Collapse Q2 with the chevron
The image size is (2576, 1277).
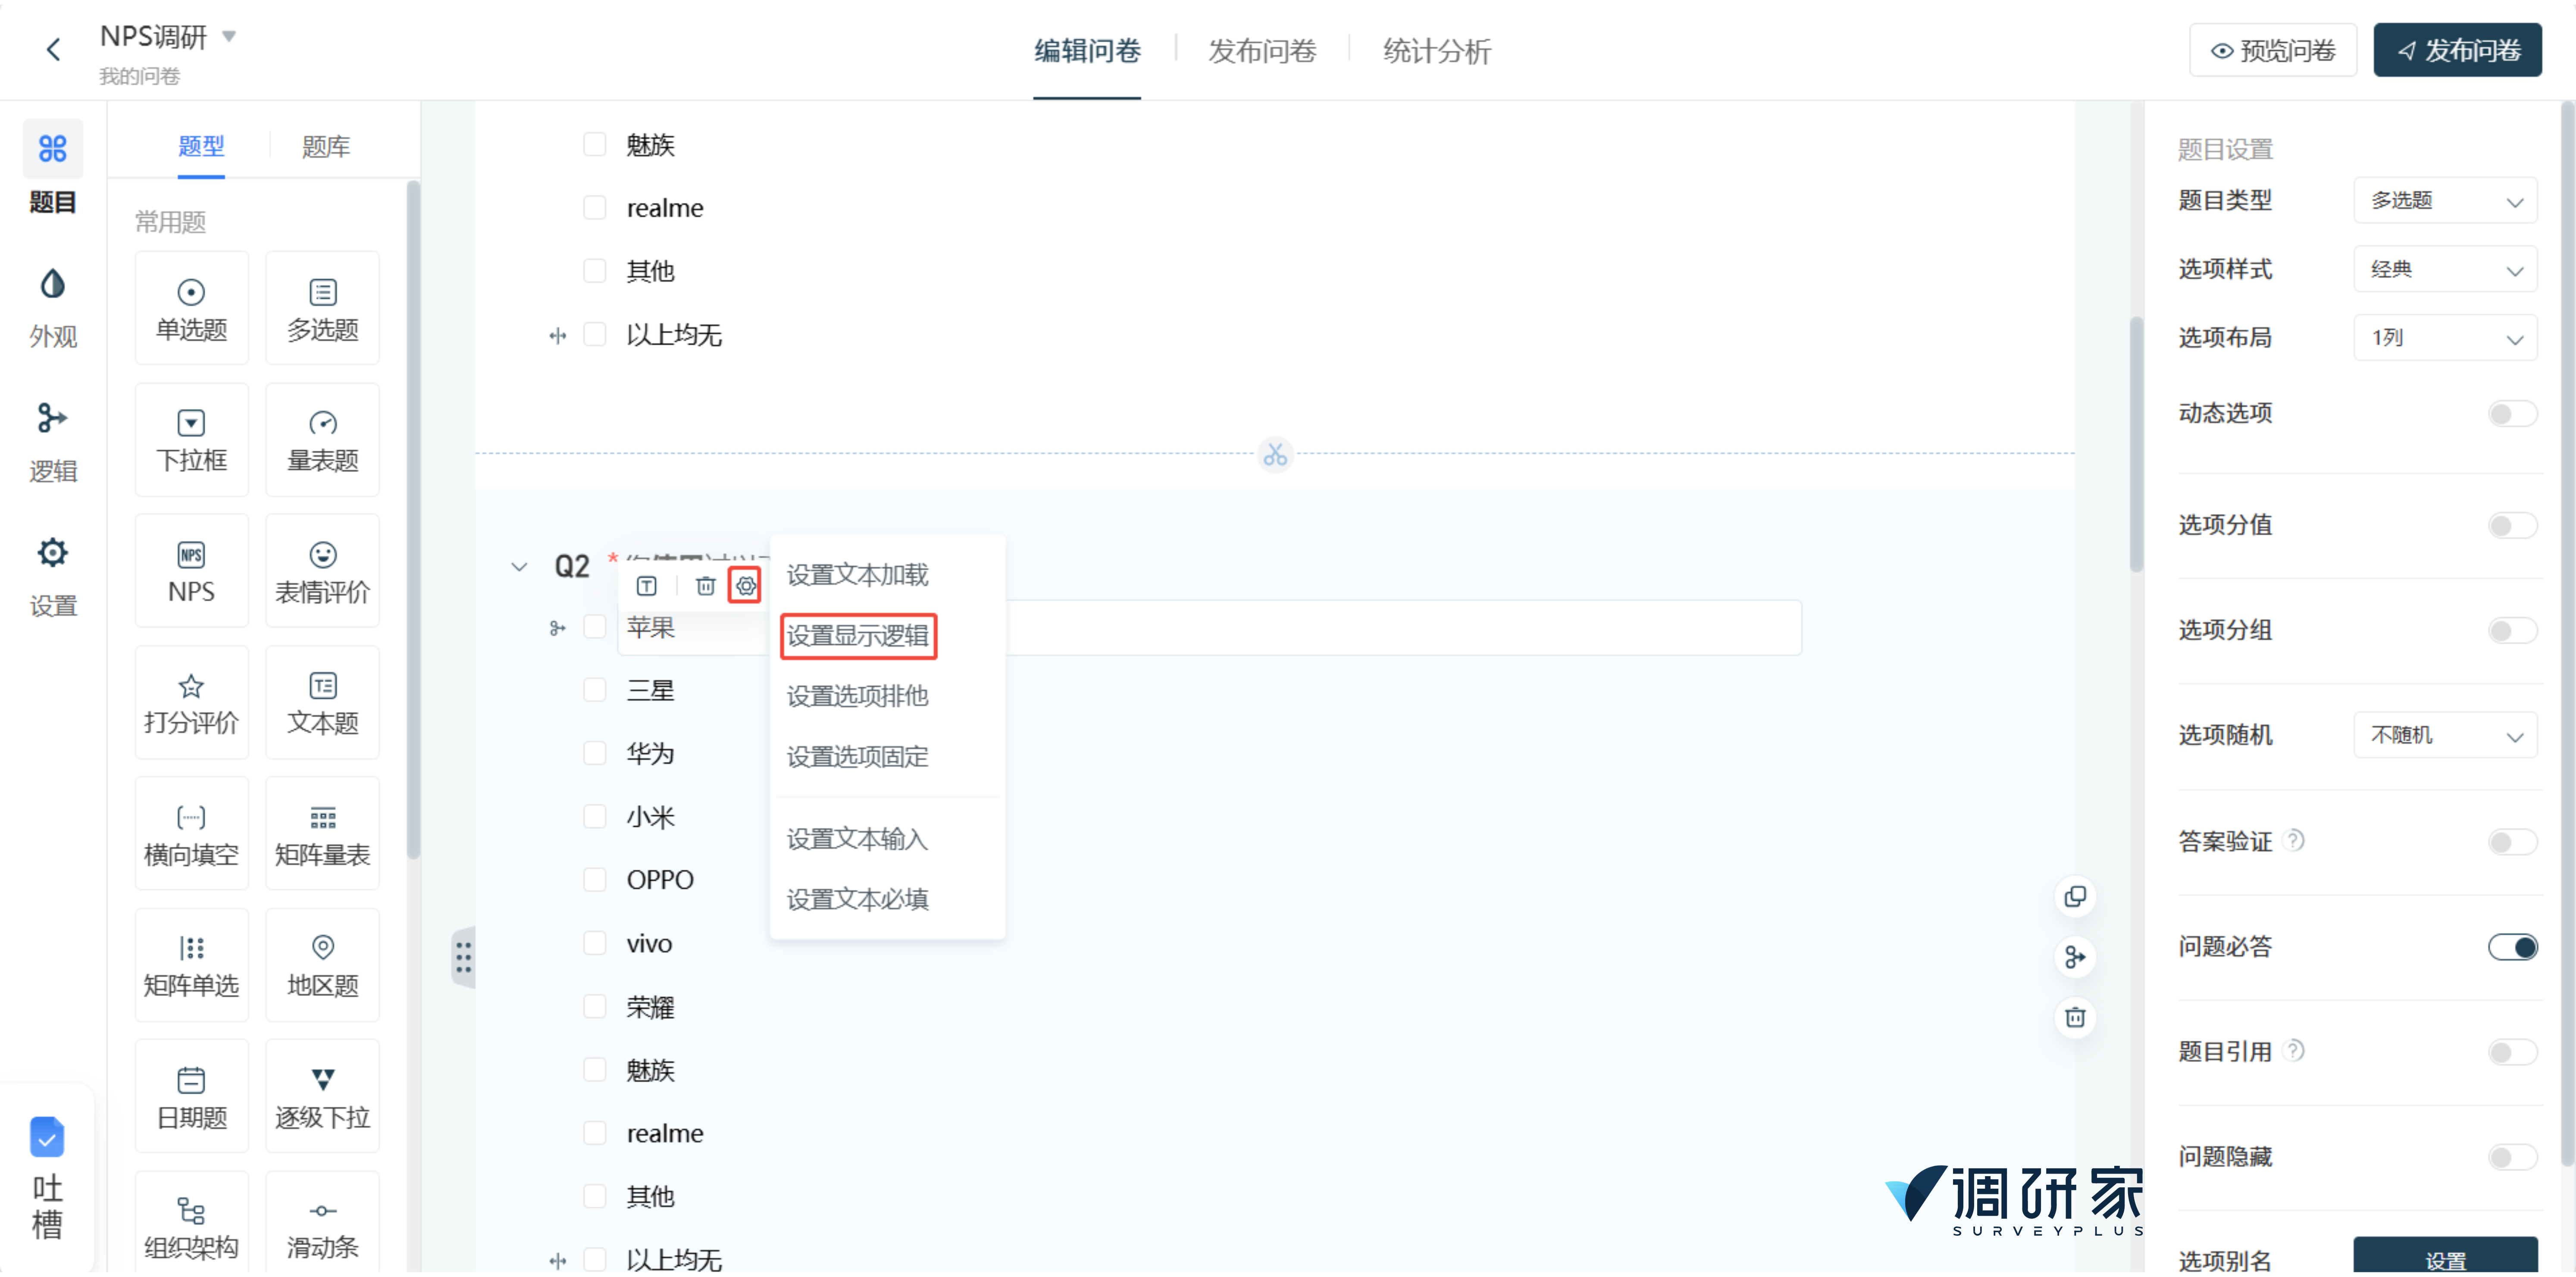(x=519, y=567)
